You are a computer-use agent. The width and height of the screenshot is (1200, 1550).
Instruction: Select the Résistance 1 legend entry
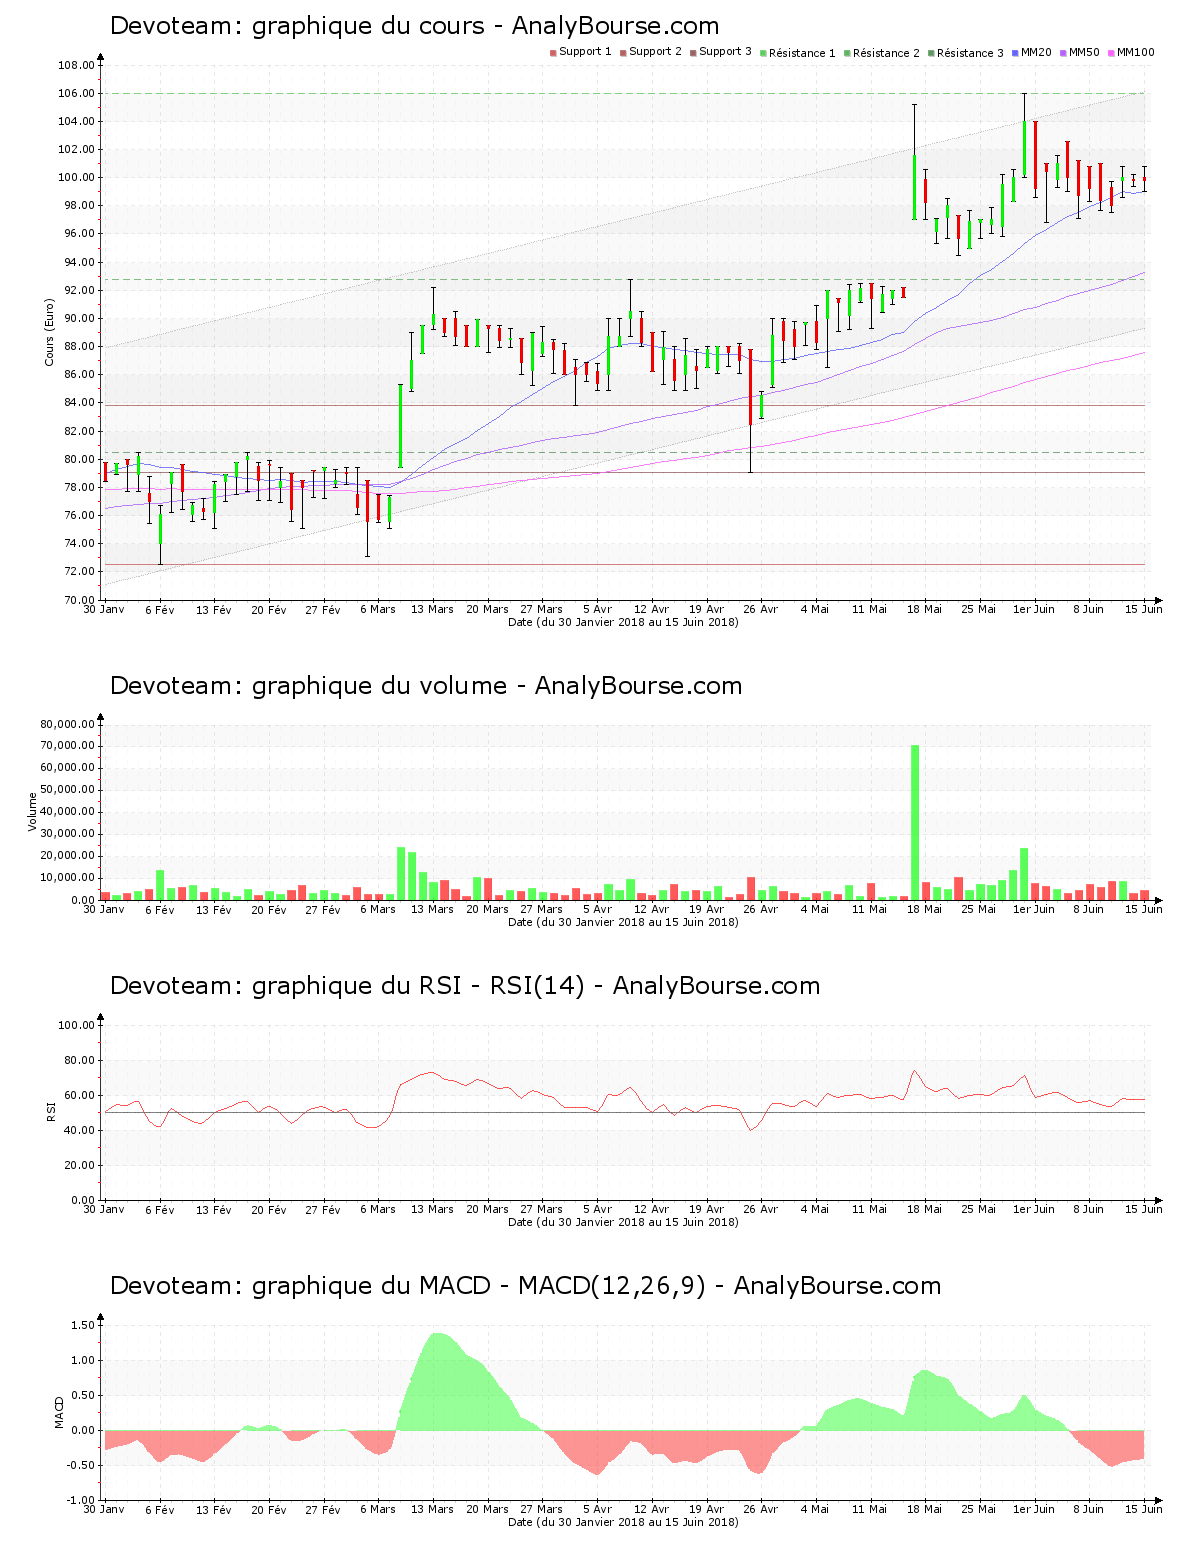tap(798, 53)
